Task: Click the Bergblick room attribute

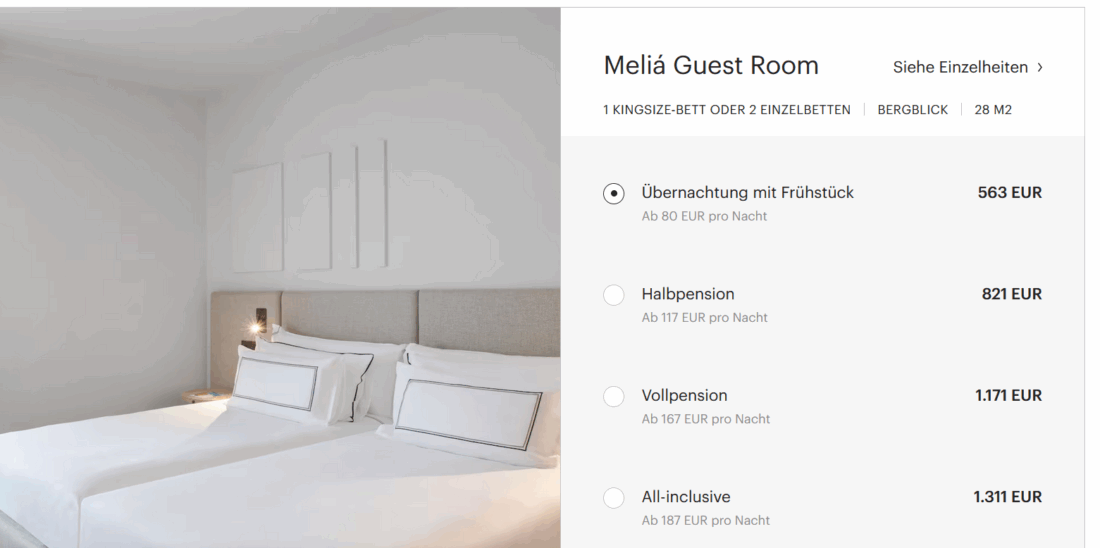Action: coord(912,110)
